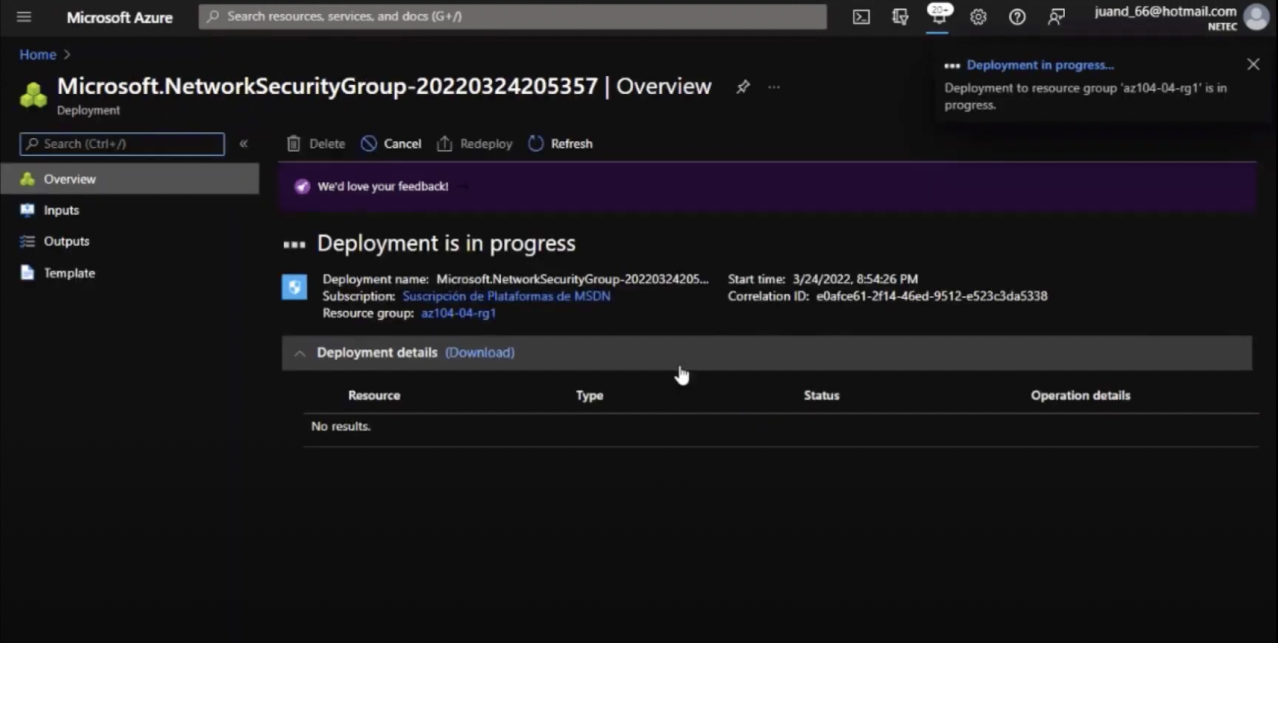Viewport: 1280px width, 720px height.
Task: Click the Help question mark icon
Action: click(1017, 17)
